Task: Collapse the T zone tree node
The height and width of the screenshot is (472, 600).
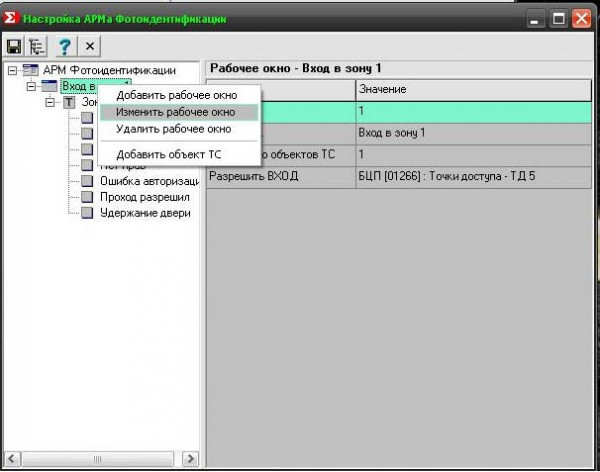Action: point(50,103)
